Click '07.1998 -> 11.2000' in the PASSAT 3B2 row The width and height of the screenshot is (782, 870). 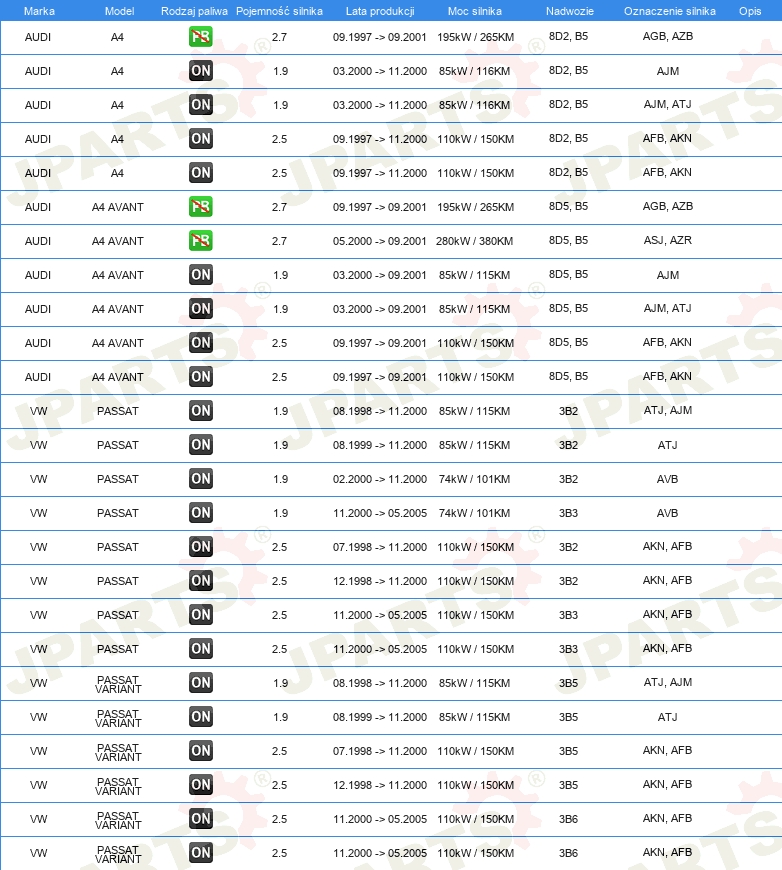[380, 548]
